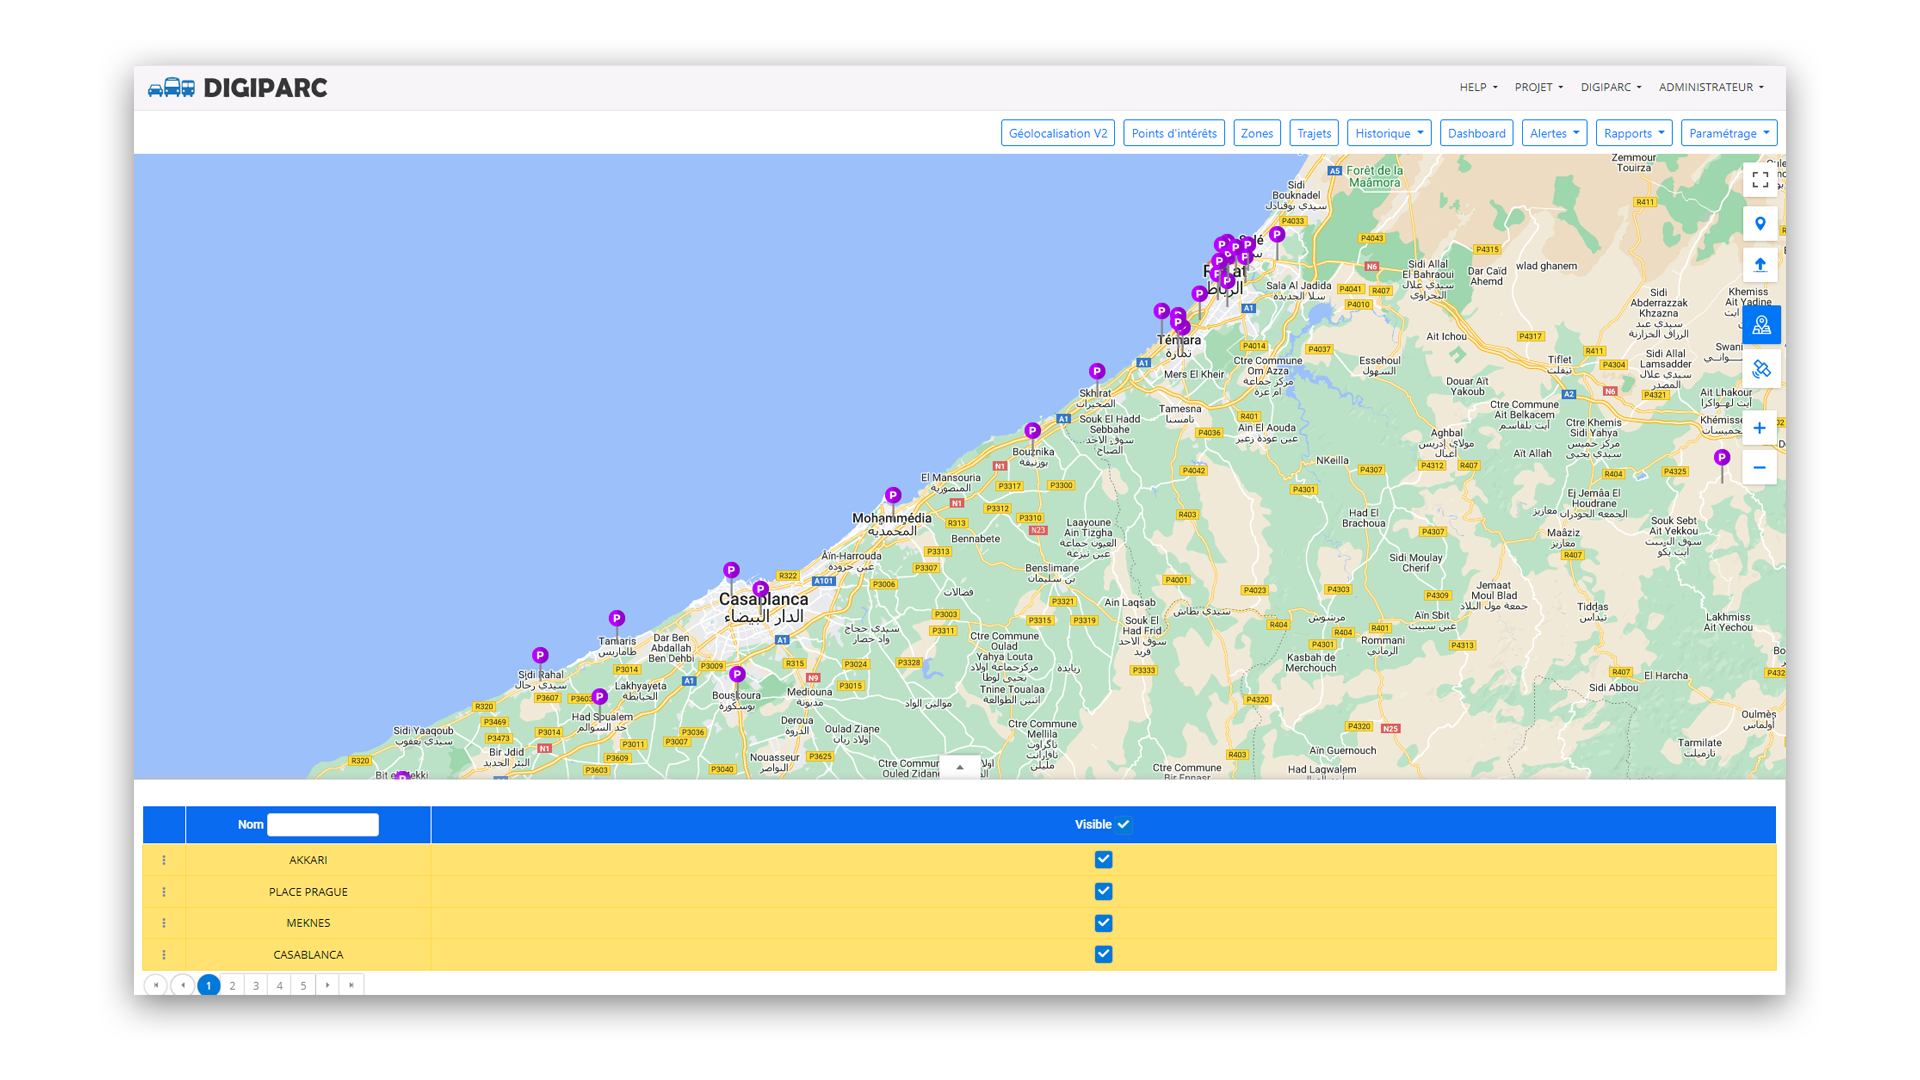
Task: Switch to the satellite view icon
Action: pyautogui.click(x=1760, y=369)
